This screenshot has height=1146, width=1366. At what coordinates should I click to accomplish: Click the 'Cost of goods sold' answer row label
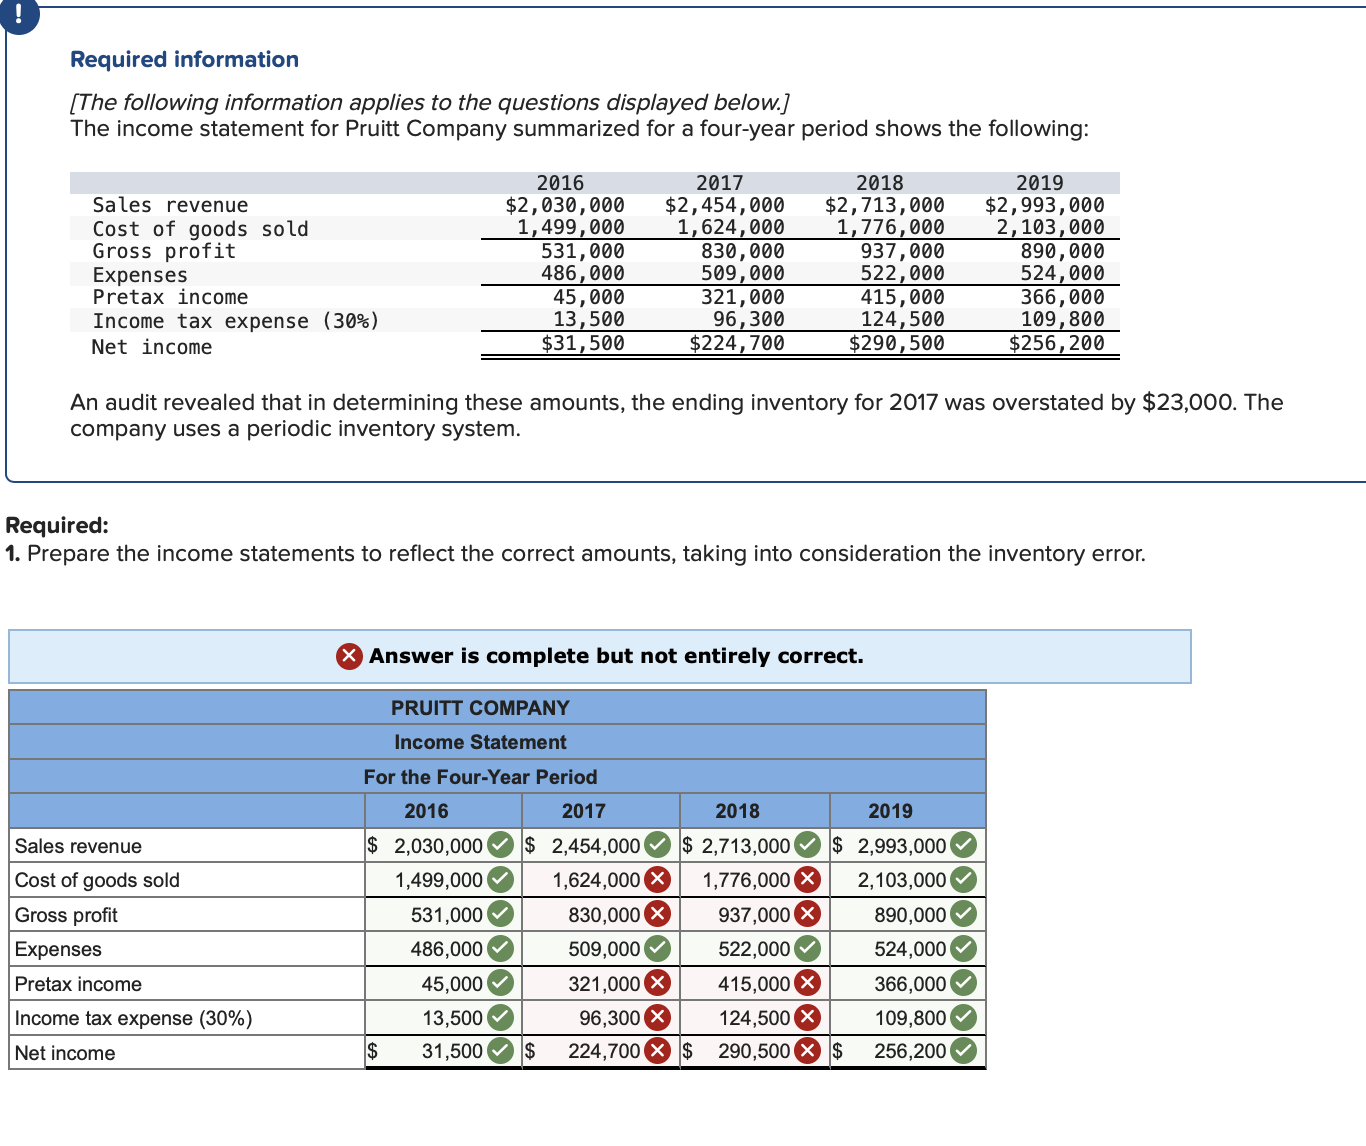click(x=97, y=880)
